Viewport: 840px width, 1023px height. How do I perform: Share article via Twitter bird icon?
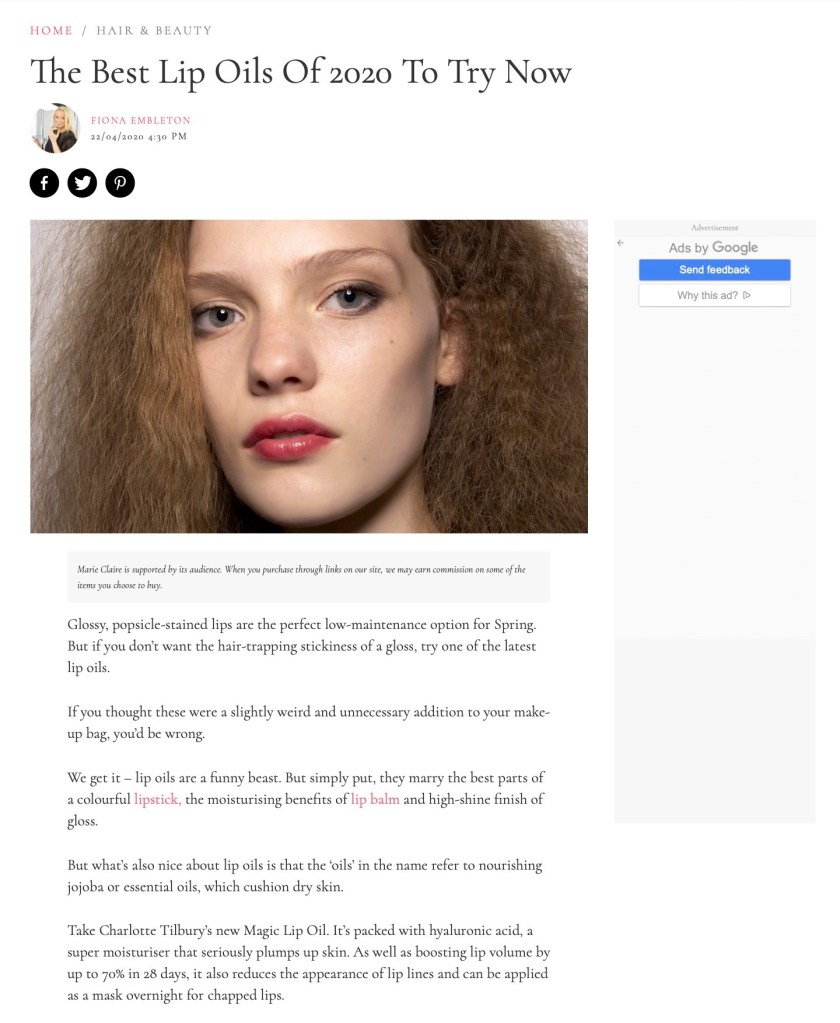pos(82,183)
